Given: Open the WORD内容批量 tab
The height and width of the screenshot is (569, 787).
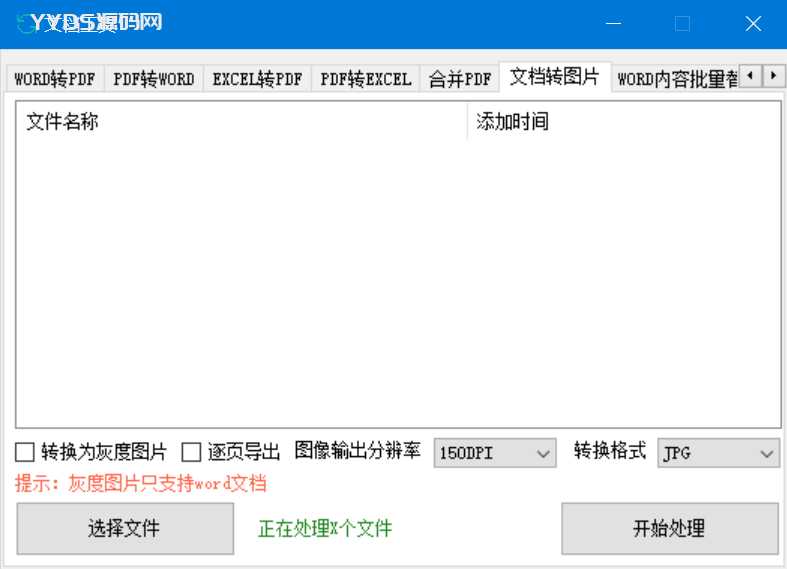Looking at the screenshot, I should pos(676,79).
